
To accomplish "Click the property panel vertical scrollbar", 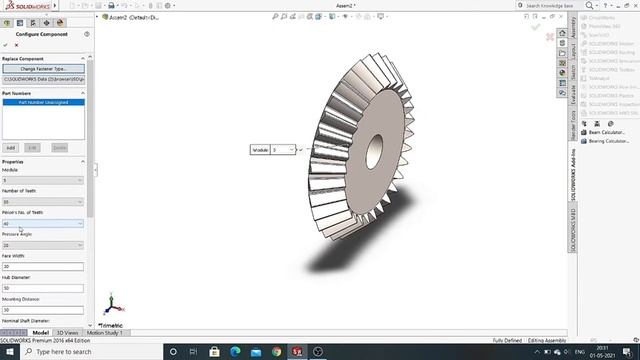I will (x=90, y=139).
